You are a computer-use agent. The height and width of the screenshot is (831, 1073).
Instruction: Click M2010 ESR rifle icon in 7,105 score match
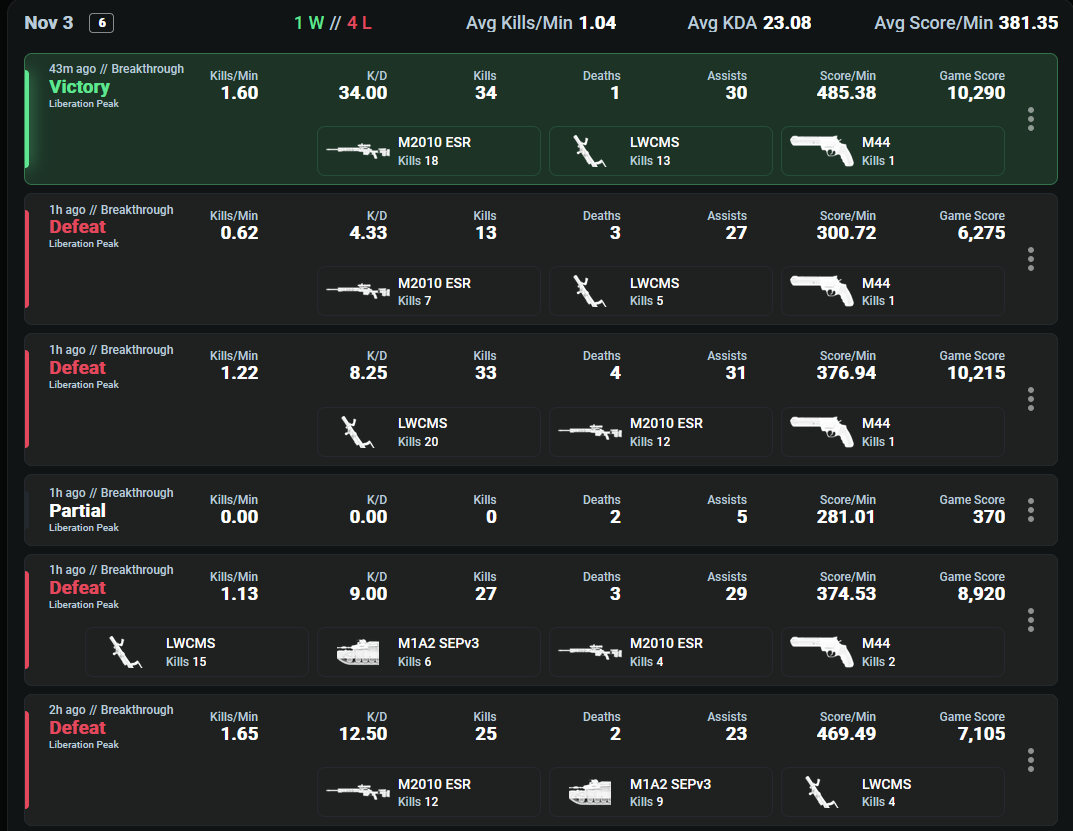click(358, 792)
